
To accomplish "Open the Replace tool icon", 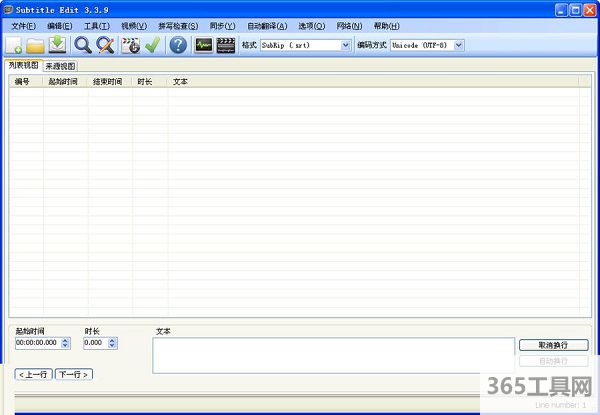I will pyautogui.click(x=105, y=45).
